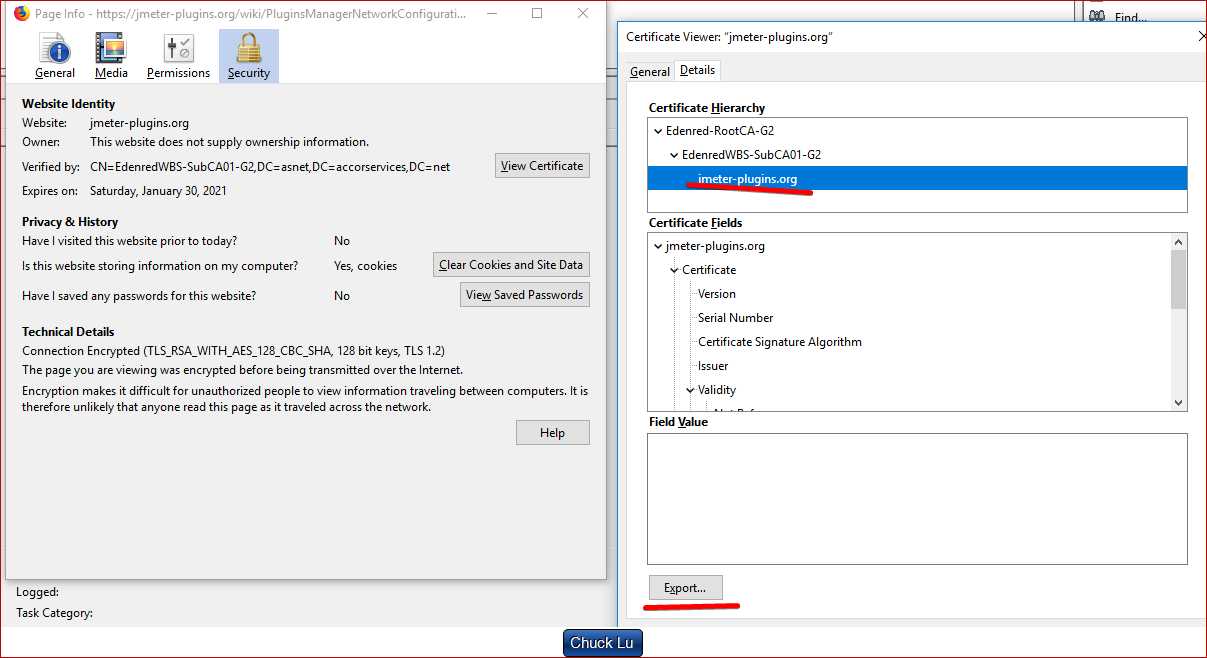The width and height of the screenshot is (1207, 658).
Task: Click the Verified by CN=EdenredWBS value
Action: tap(270, 166)
